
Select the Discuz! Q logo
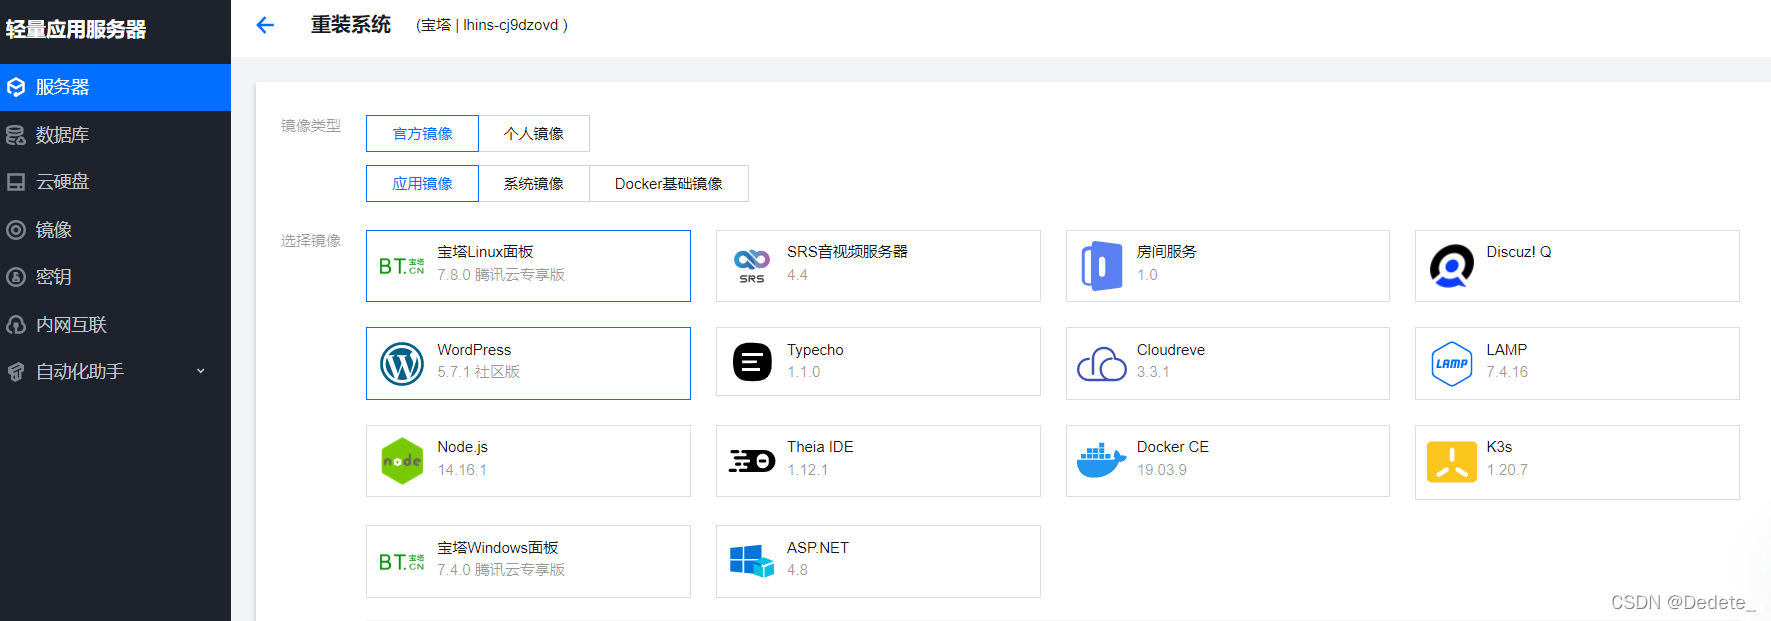click(1452, 266)
